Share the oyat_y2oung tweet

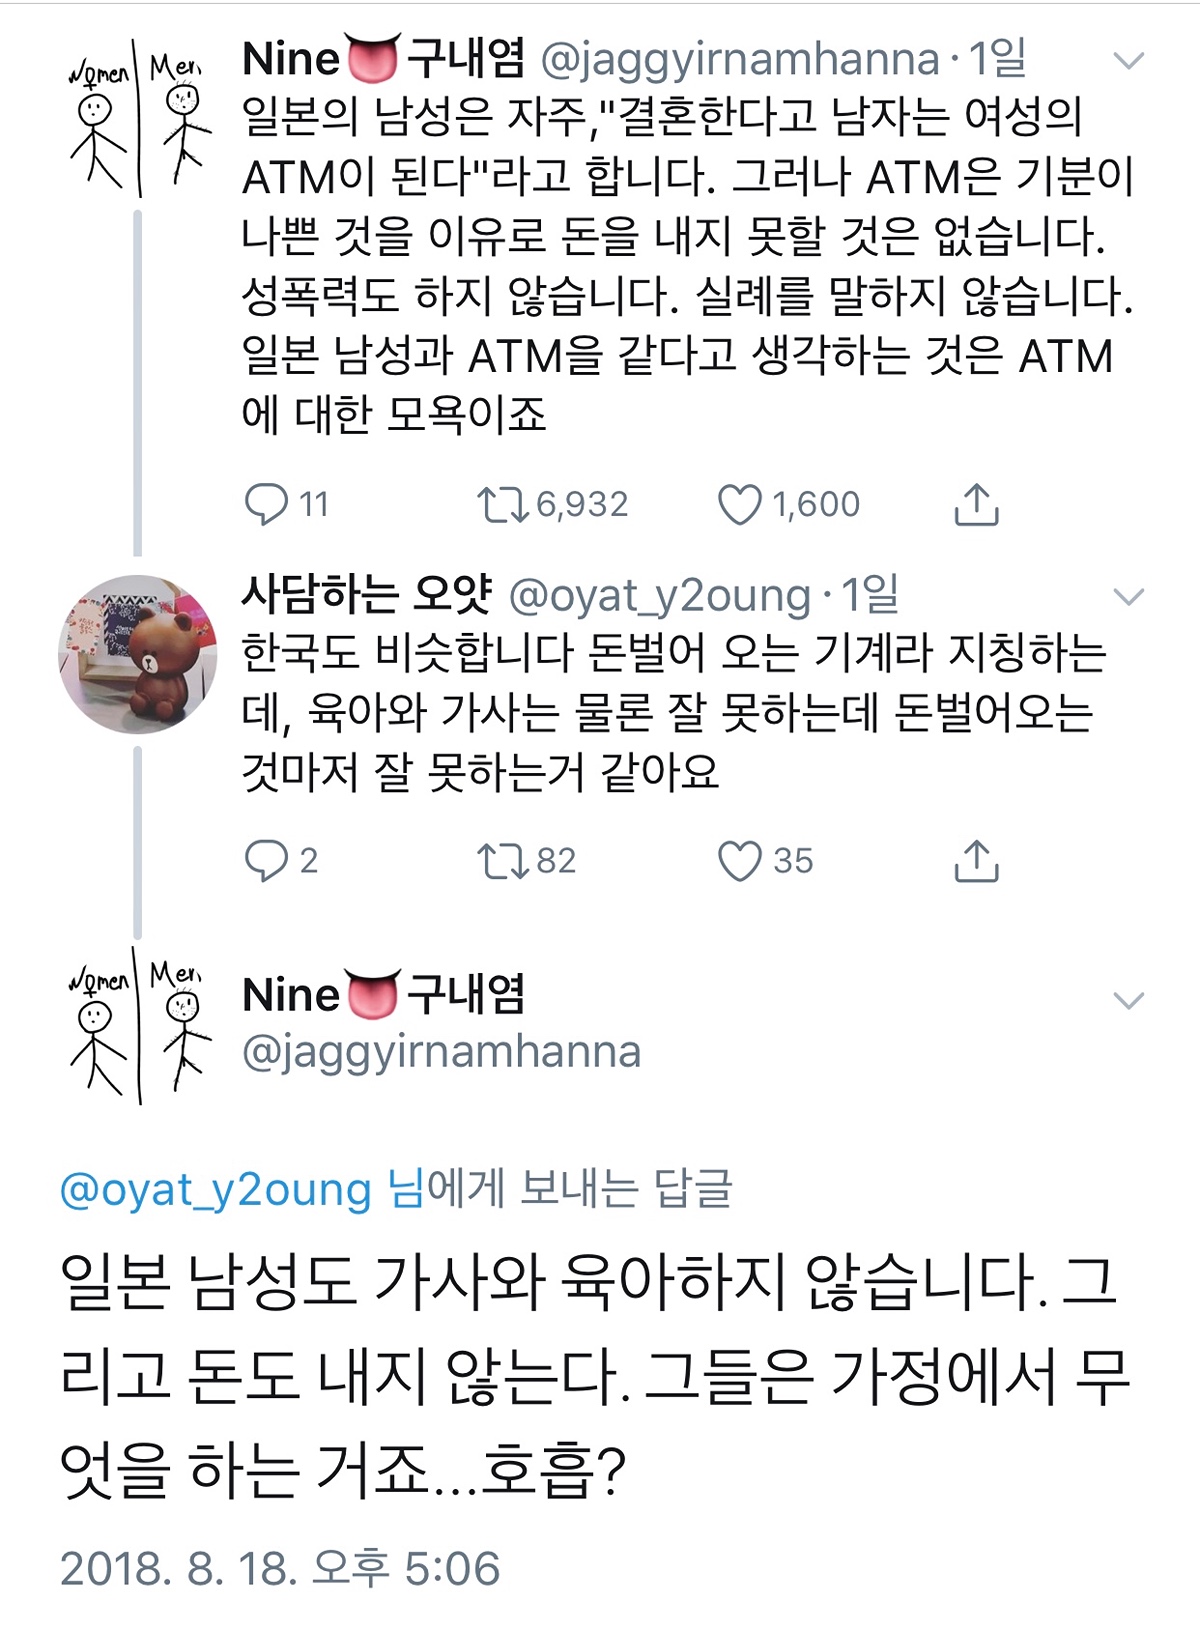point(976,860)
